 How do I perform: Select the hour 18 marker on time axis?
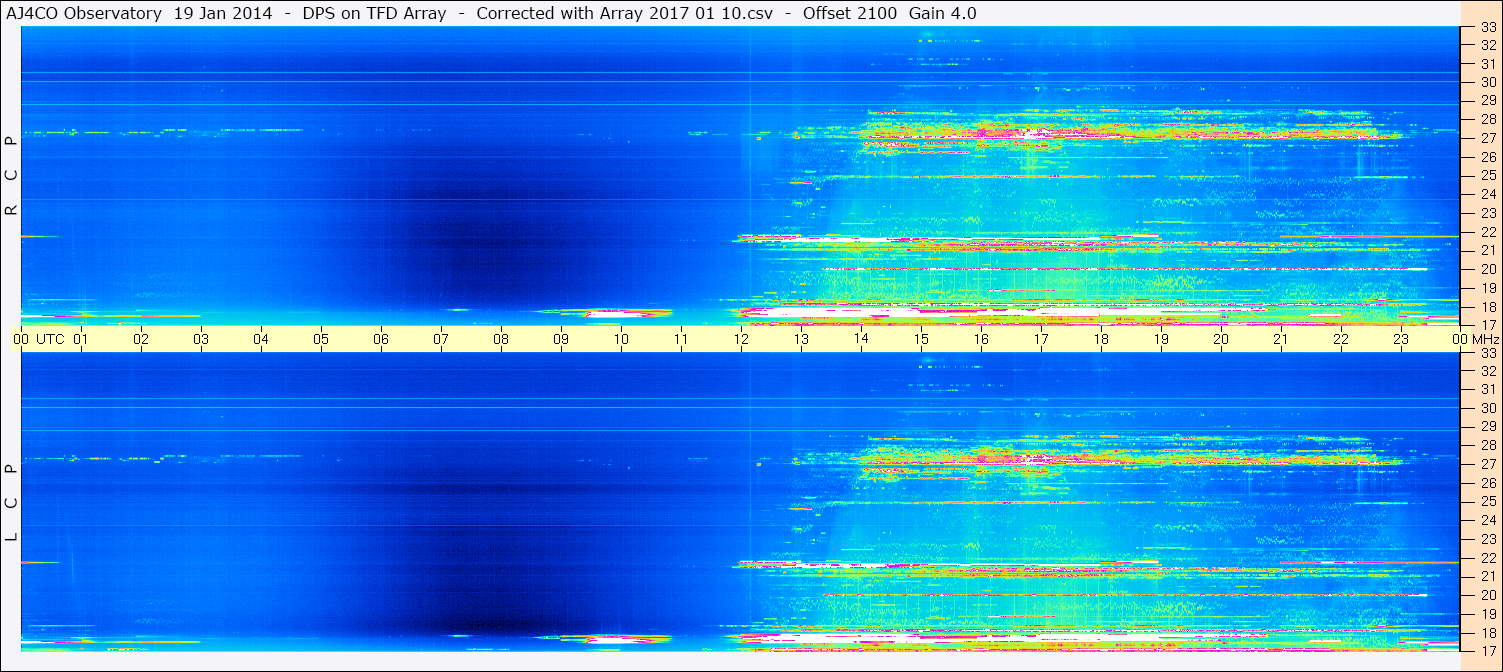click(1101, 339)
